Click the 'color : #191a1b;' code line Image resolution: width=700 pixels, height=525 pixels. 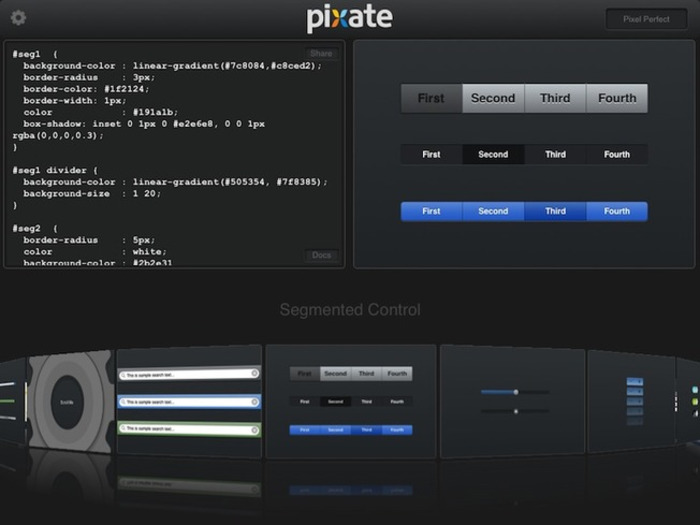point(100,112)
